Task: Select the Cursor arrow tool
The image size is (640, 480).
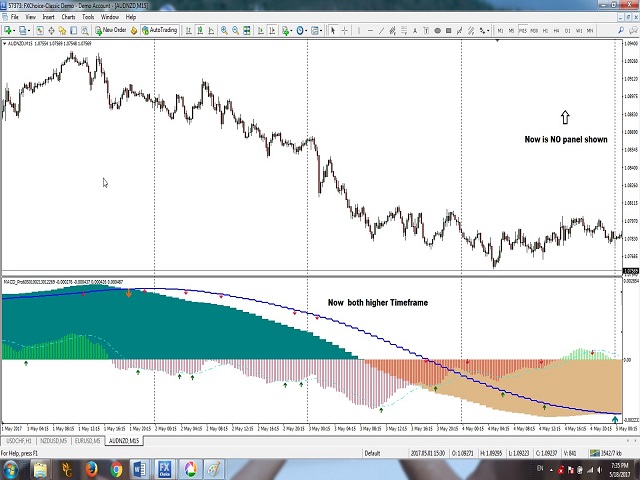Action: click(333, 31)
